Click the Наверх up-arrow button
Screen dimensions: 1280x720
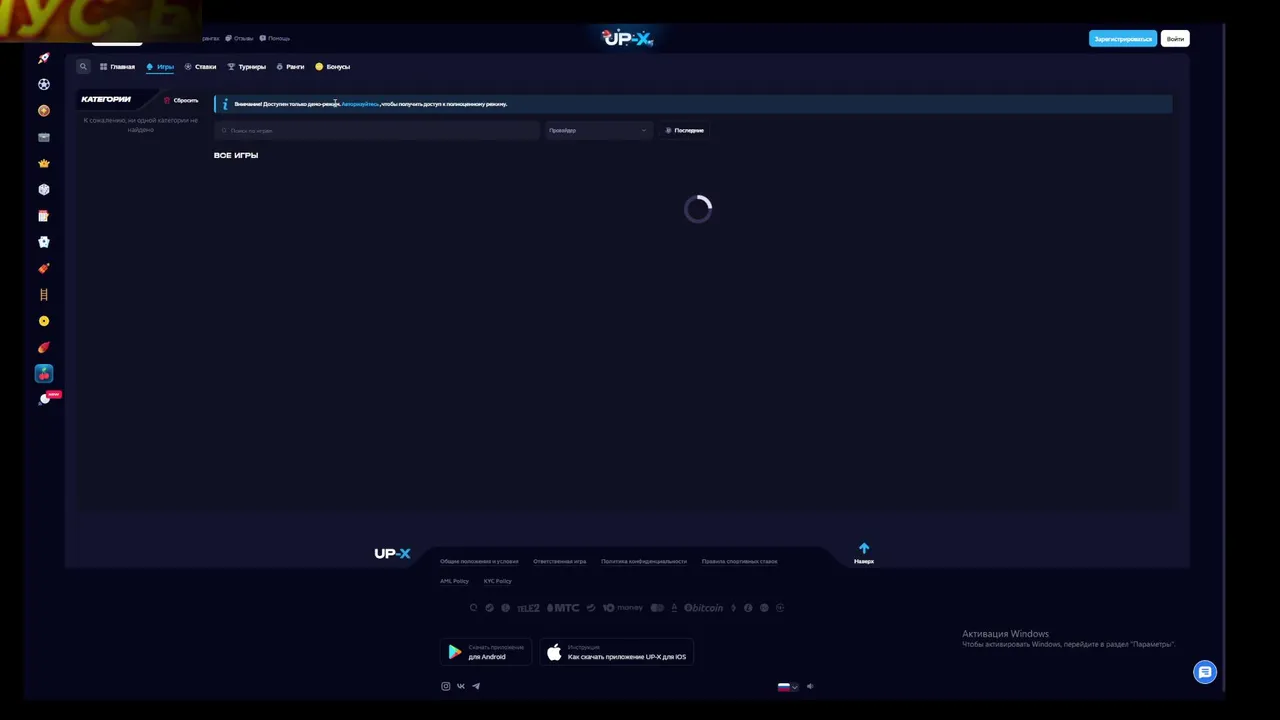click(x=864, y=553)
